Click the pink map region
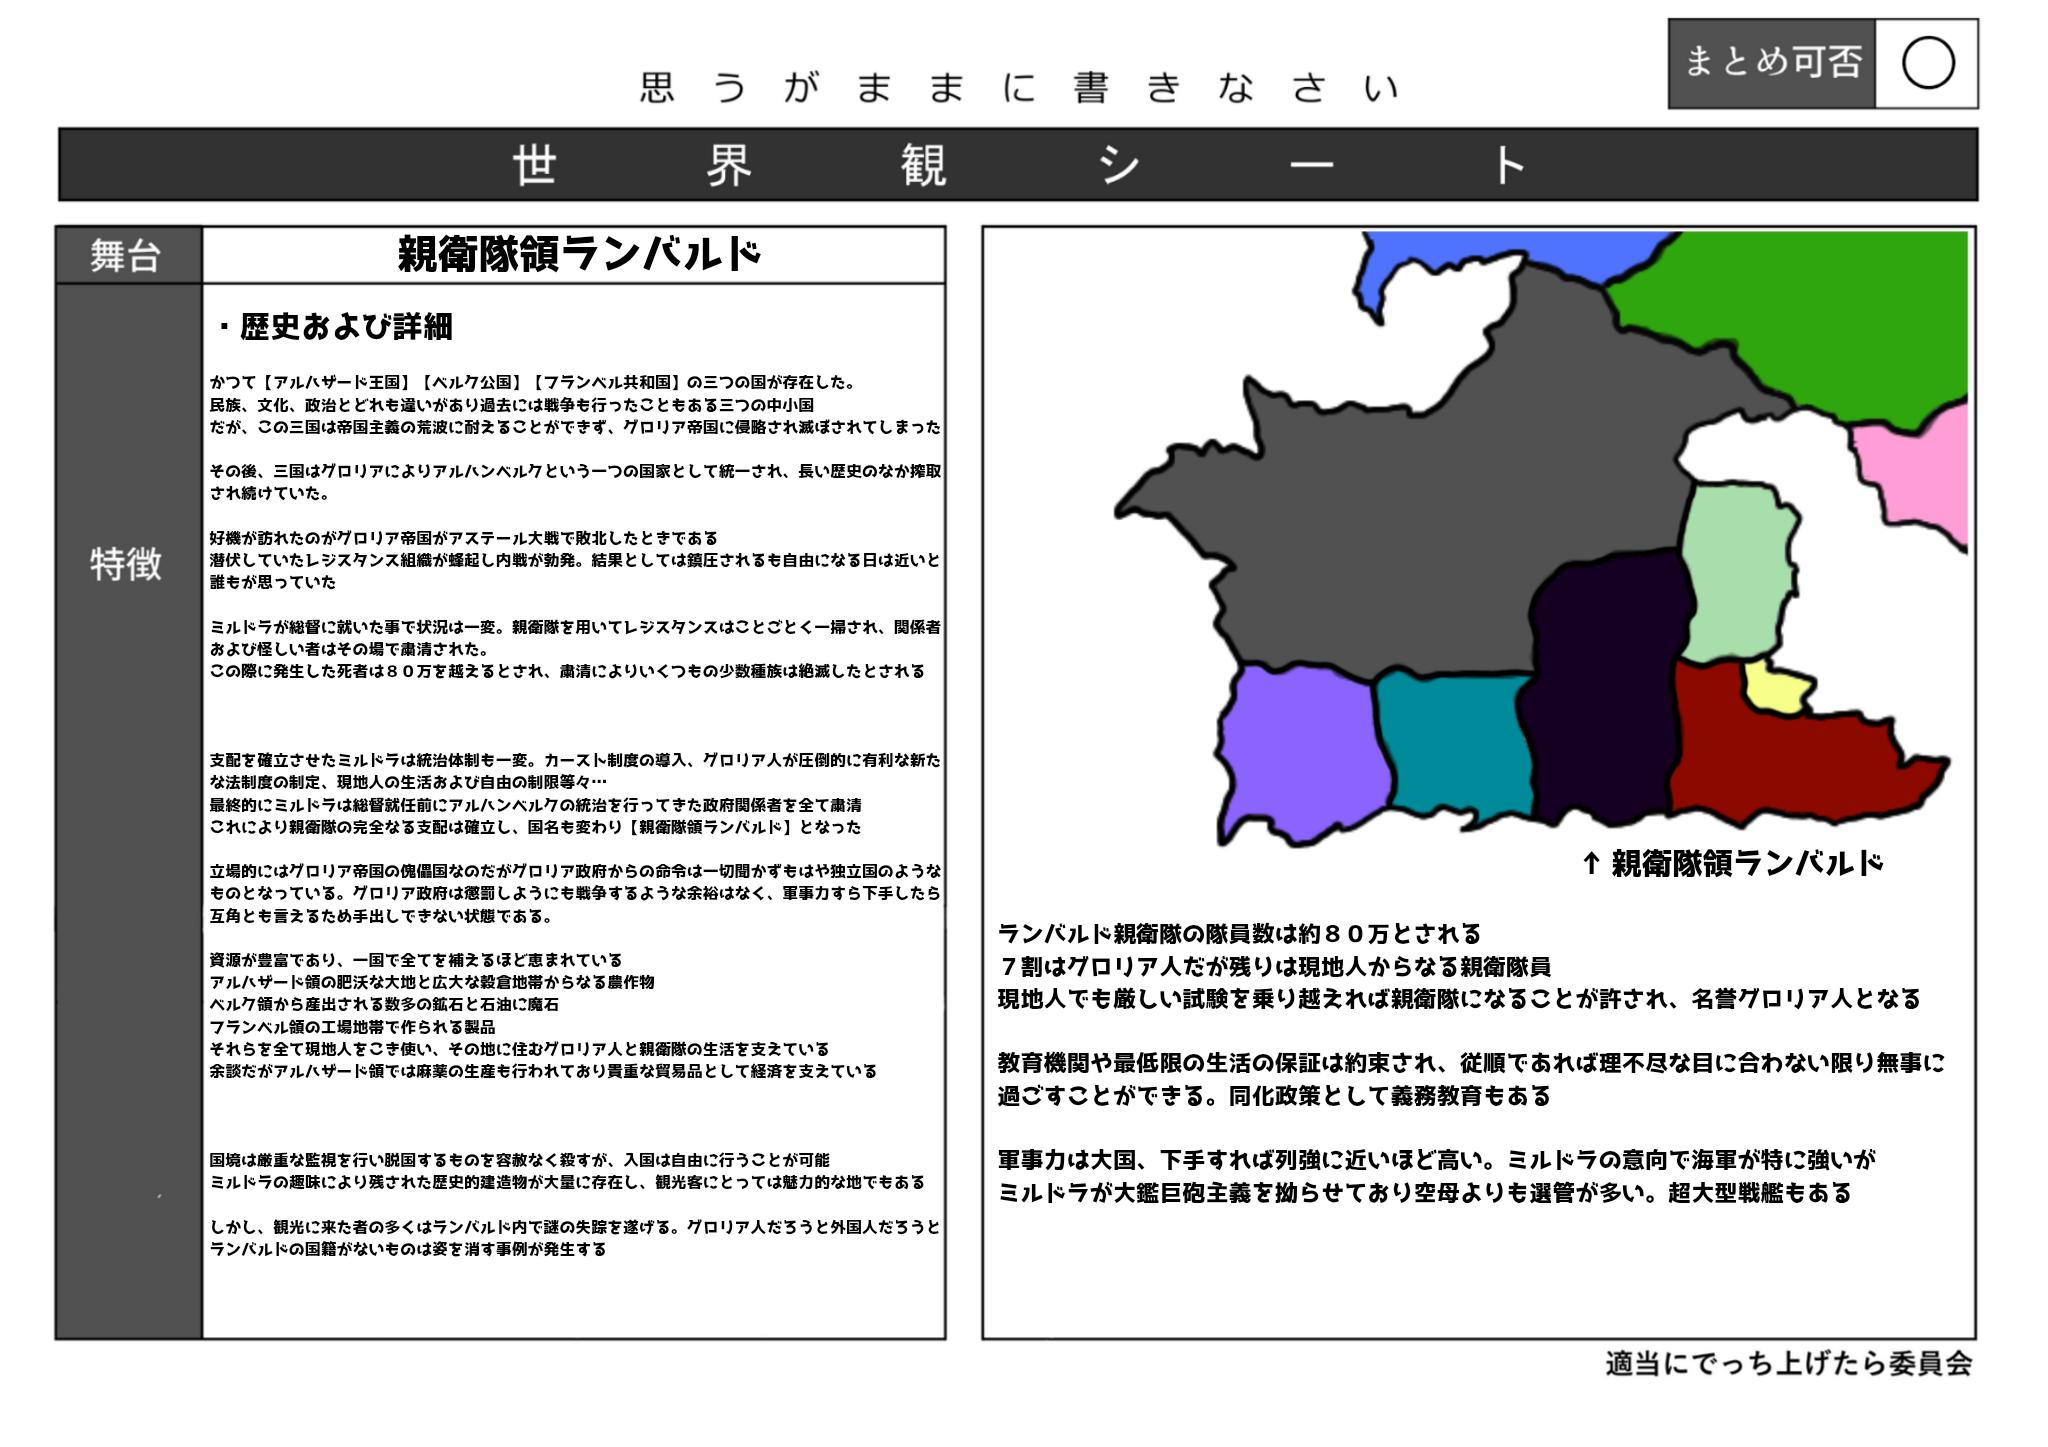Image resolution: width=2048 pixels, height=1447 pixels. (1915, 470)
